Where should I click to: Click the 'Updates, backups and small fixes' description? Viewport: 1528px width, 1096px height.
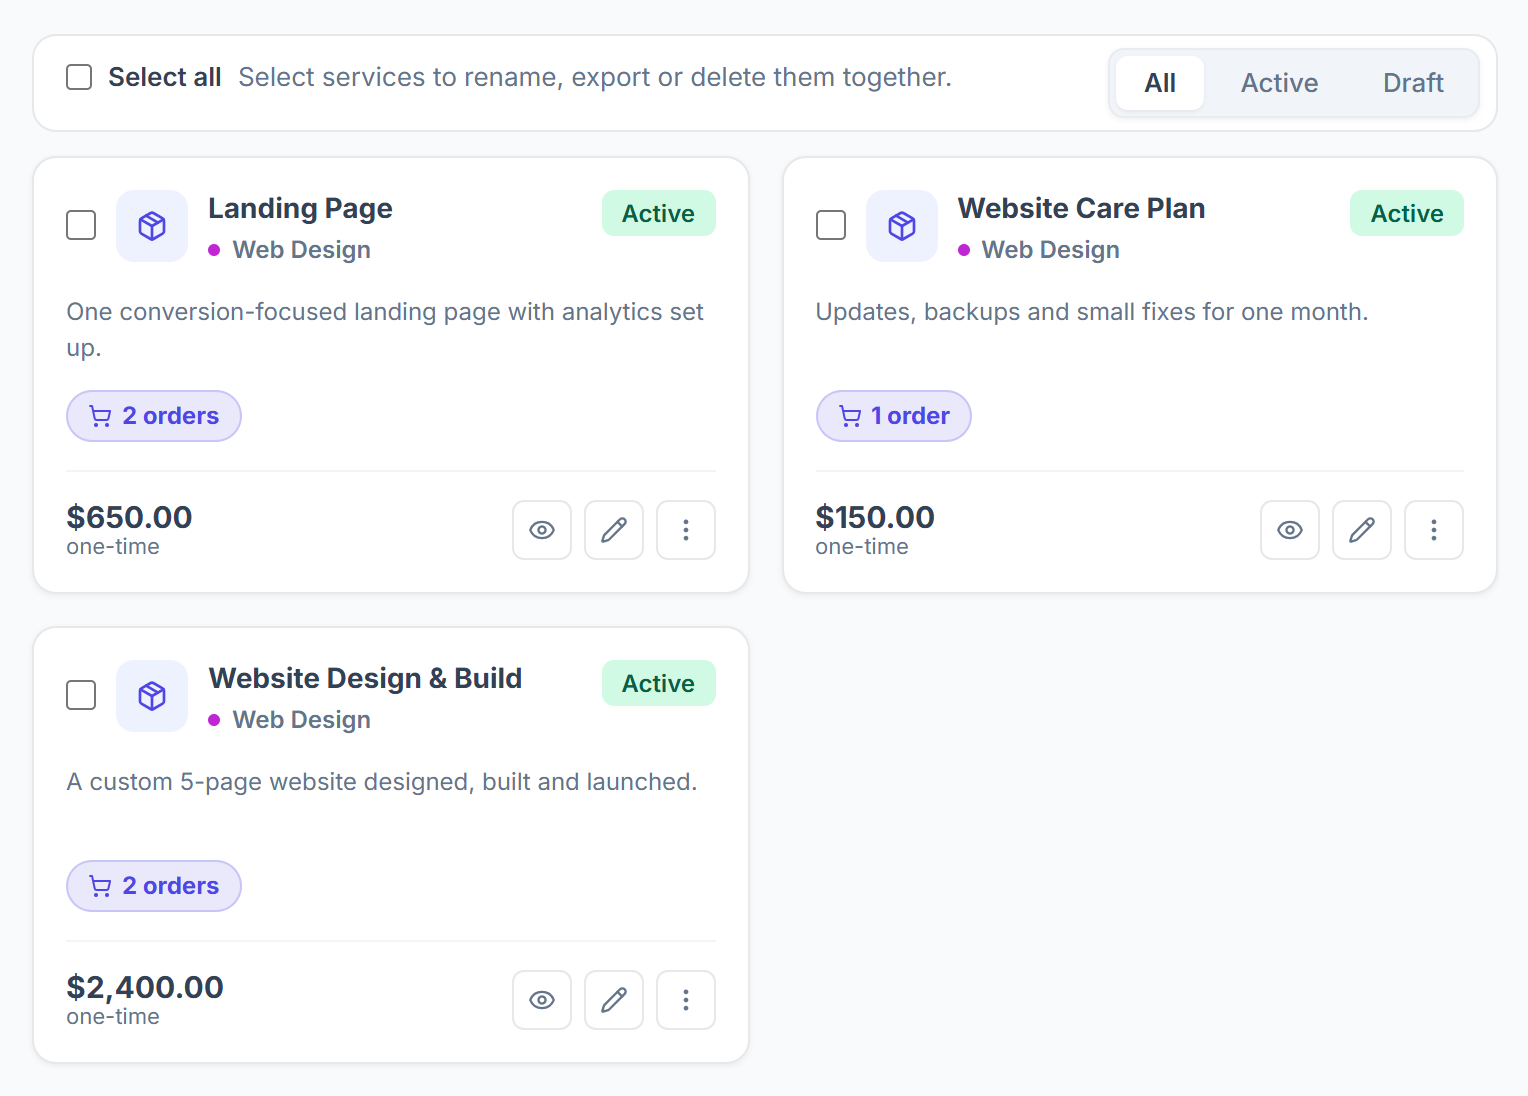click(1092, 312)
